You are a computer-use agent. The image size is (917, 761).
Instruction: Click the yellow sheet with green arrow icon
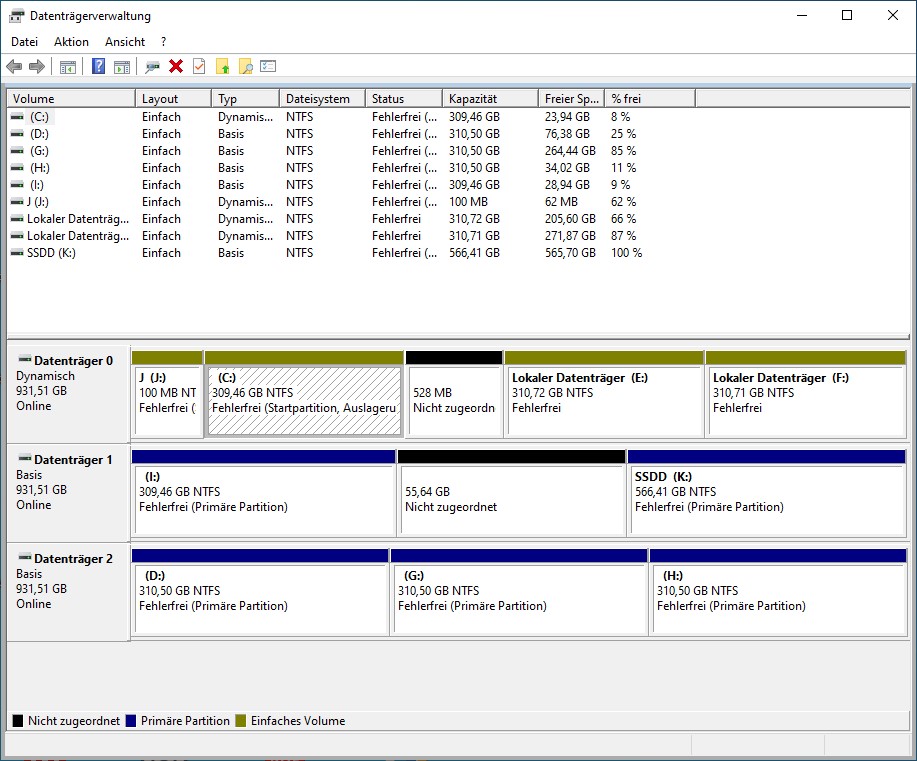pyautogui.click(x=223, y=67)
